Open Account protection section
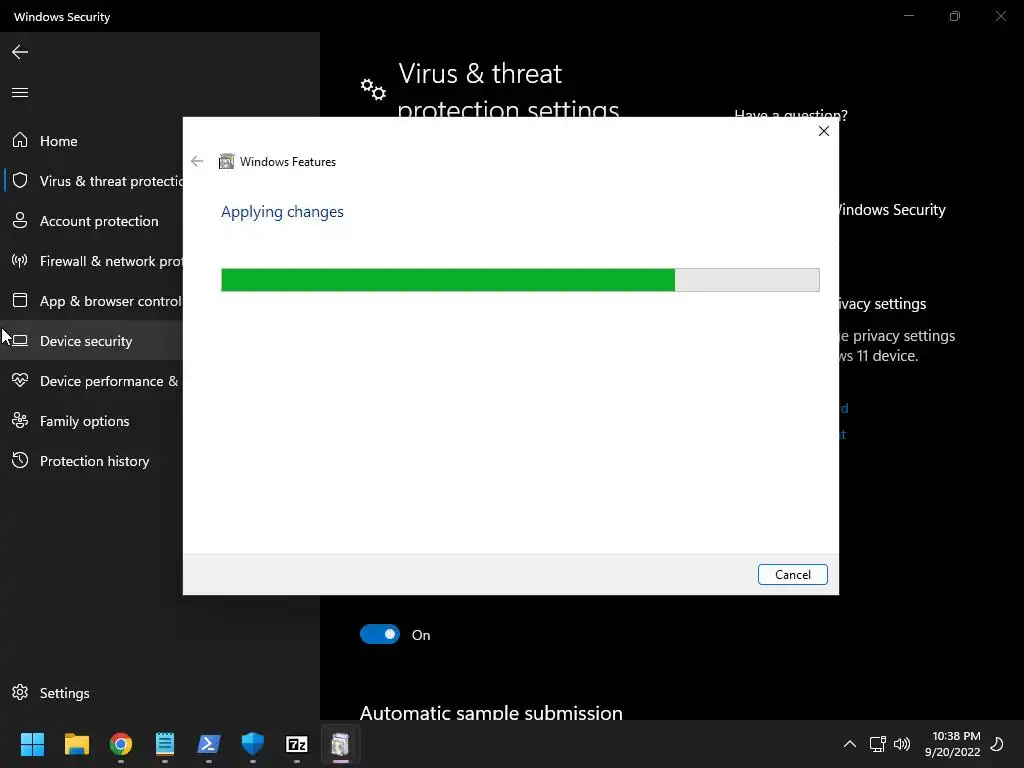 tap(91, 221)
